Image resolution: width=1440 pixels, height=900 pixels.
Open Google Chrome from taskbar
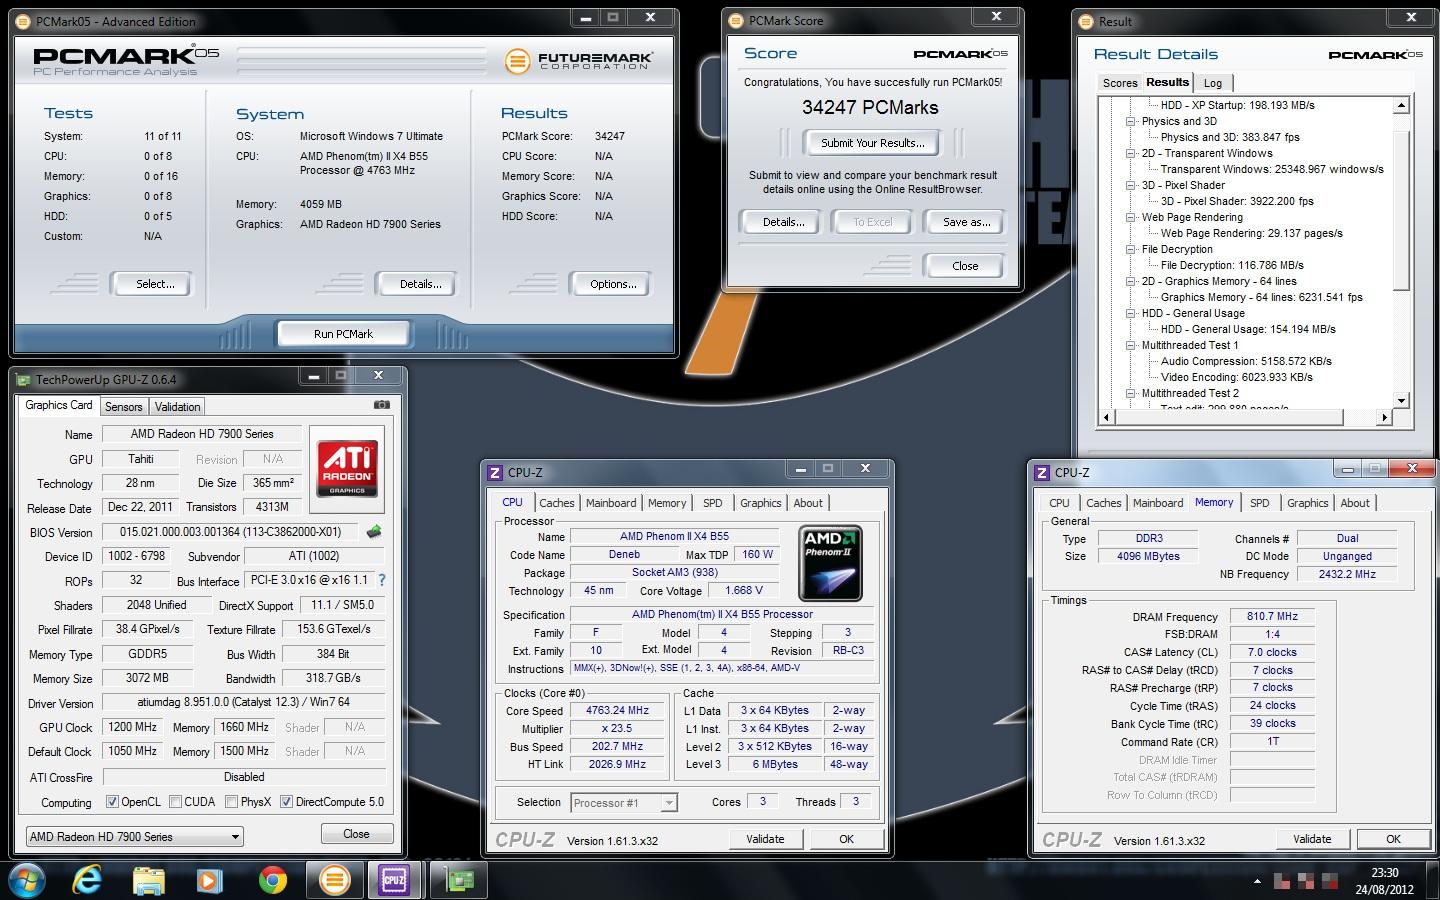(272, 880)
